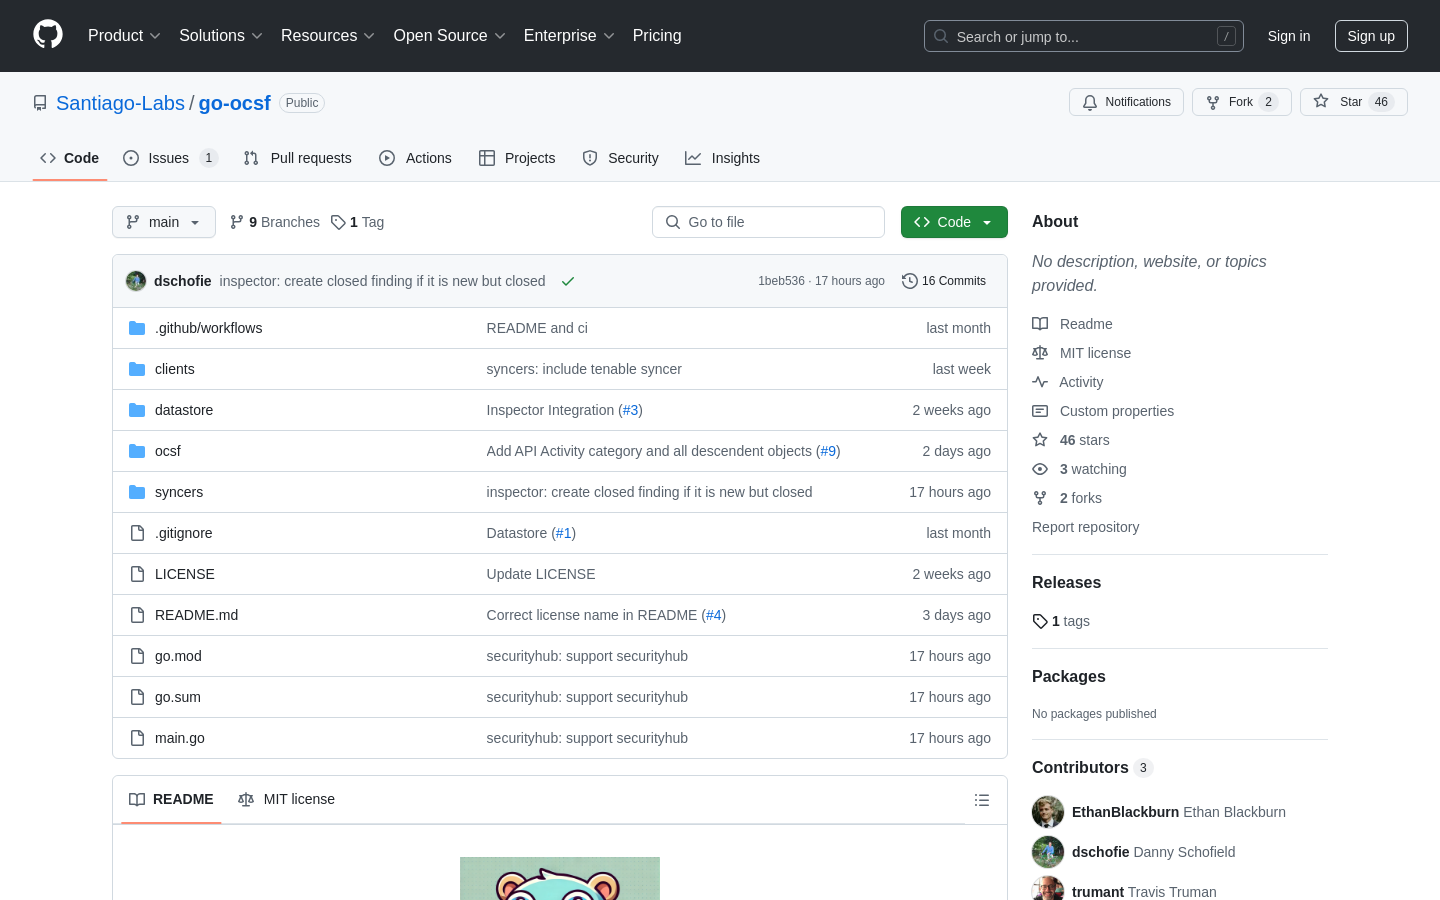The image size is (1440, 900).
Task: Click the main.go file icon
Action: pyautogui.click(x=137, y=738)
